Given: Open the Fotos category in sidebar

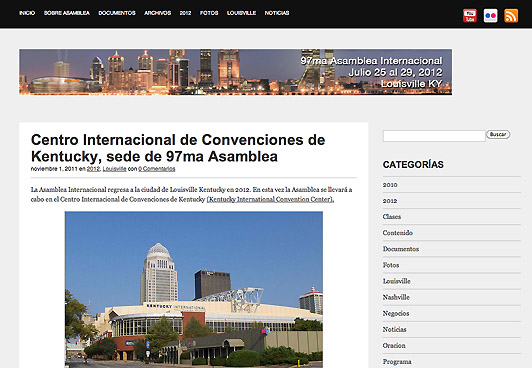Looking at the screenshot, I should click(391, 265).
